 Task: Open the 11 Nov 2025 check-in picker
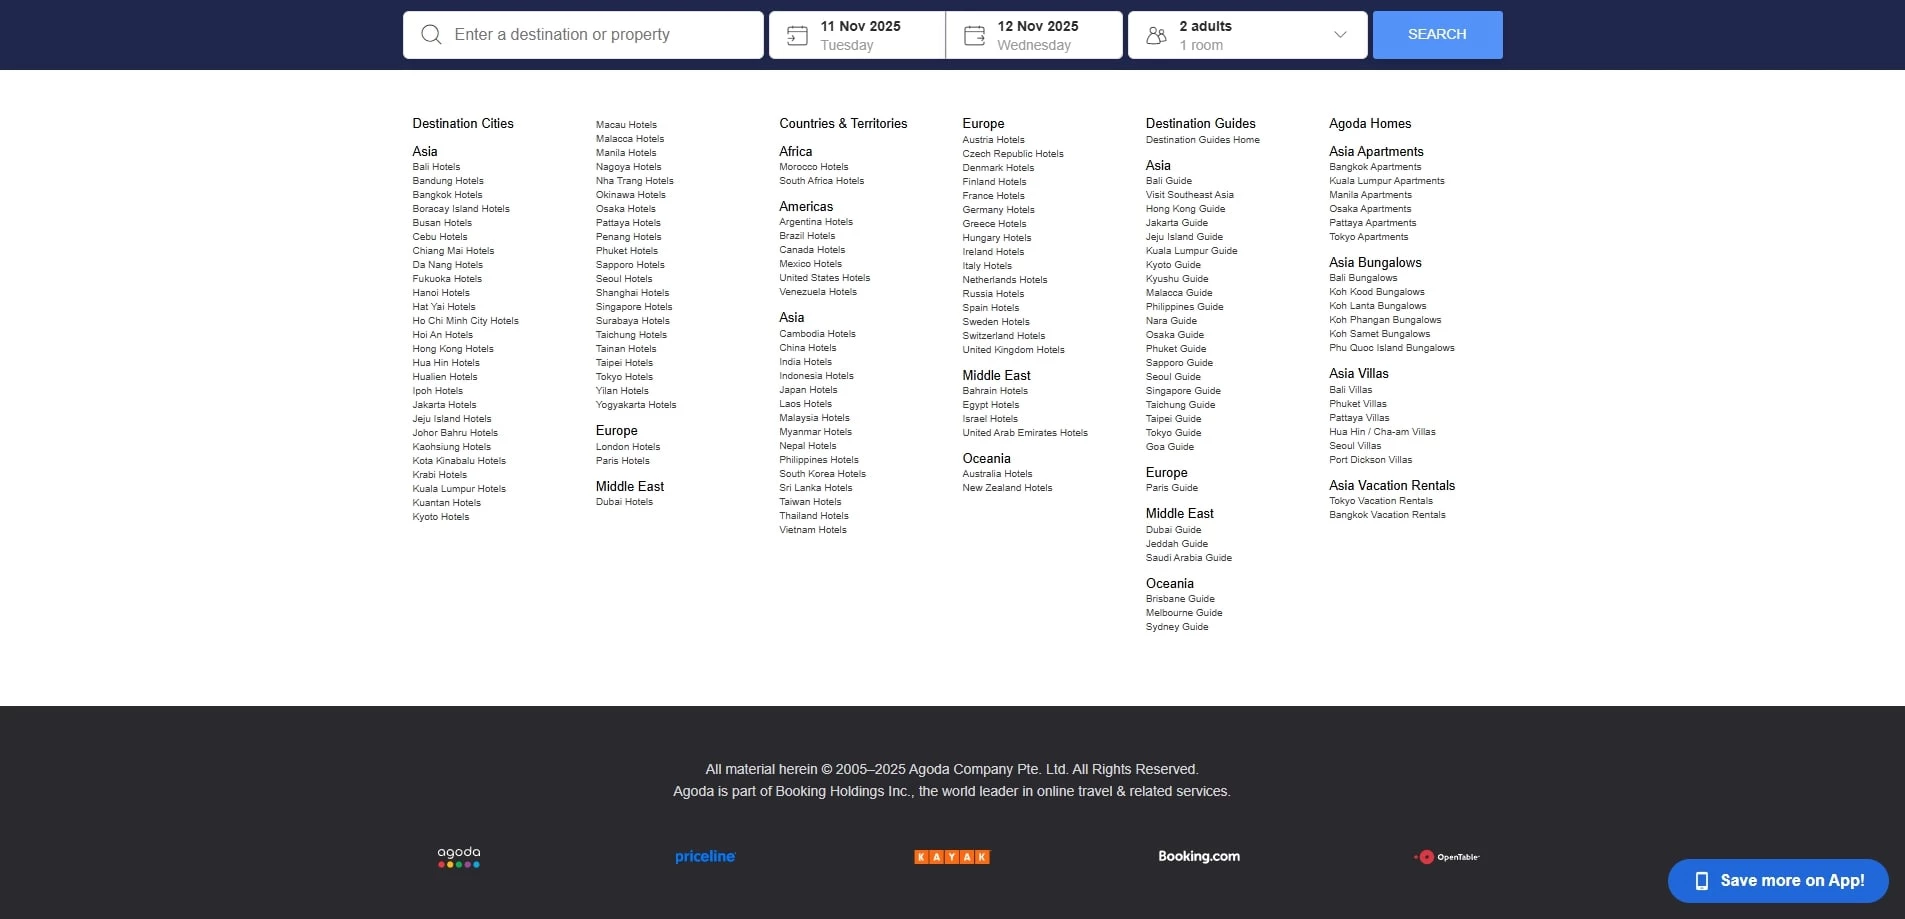click(x=860, y=35)
